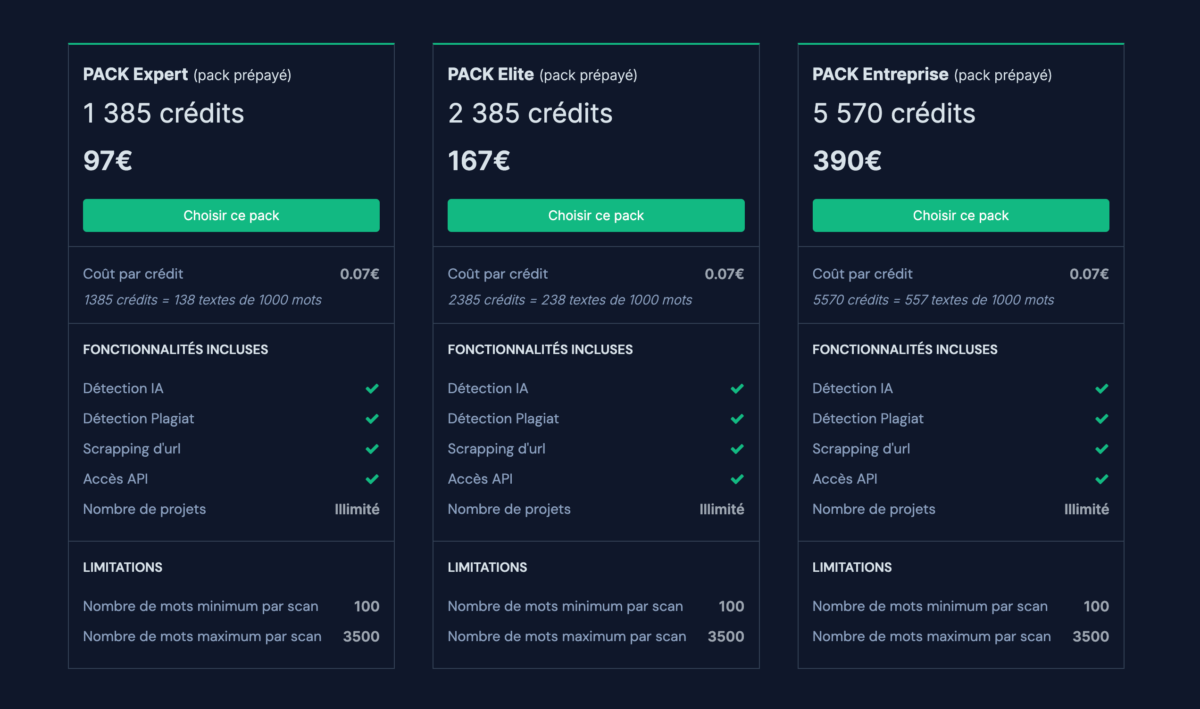Choose the PACK Elite plan

point(596,215)
